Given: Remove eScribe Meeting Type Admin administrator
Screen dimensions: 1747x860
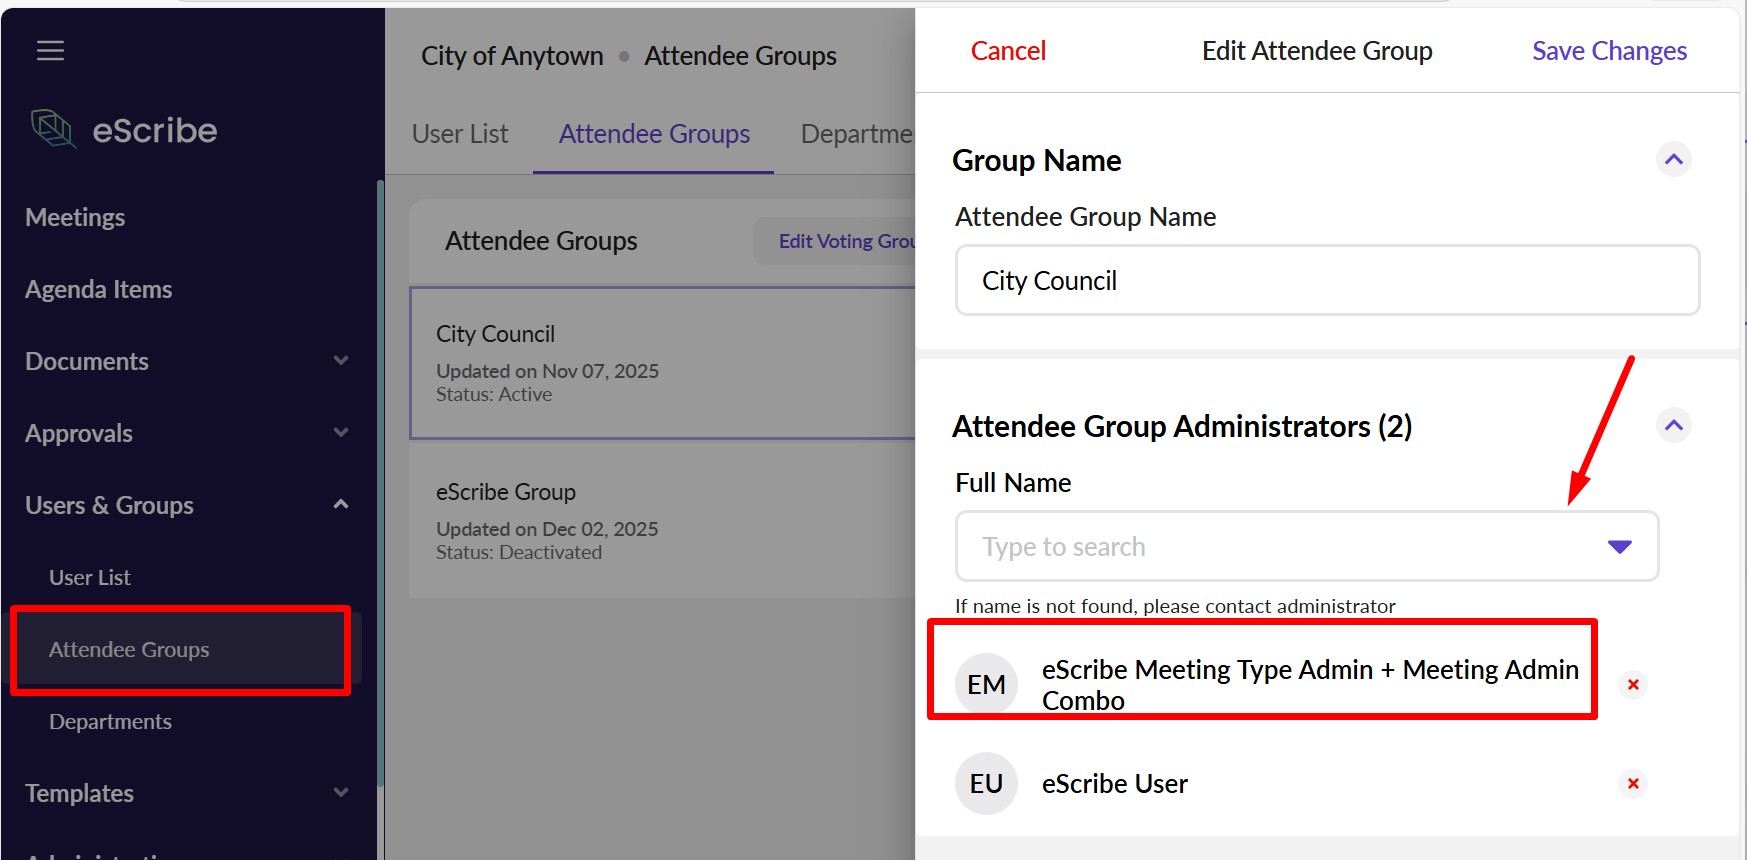Looking at the screenshot, I should pos(1632,685).
